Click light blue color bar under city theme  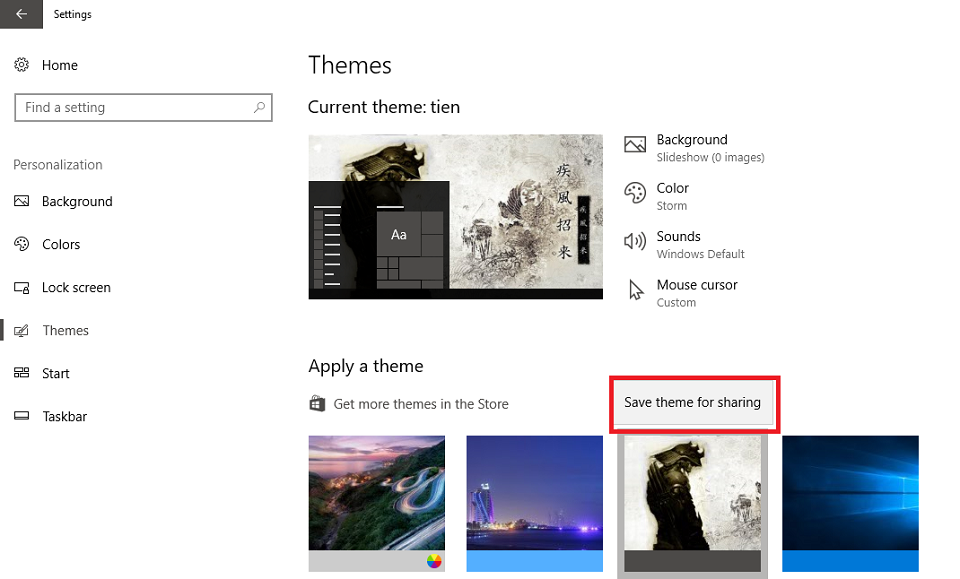point(534,561)
